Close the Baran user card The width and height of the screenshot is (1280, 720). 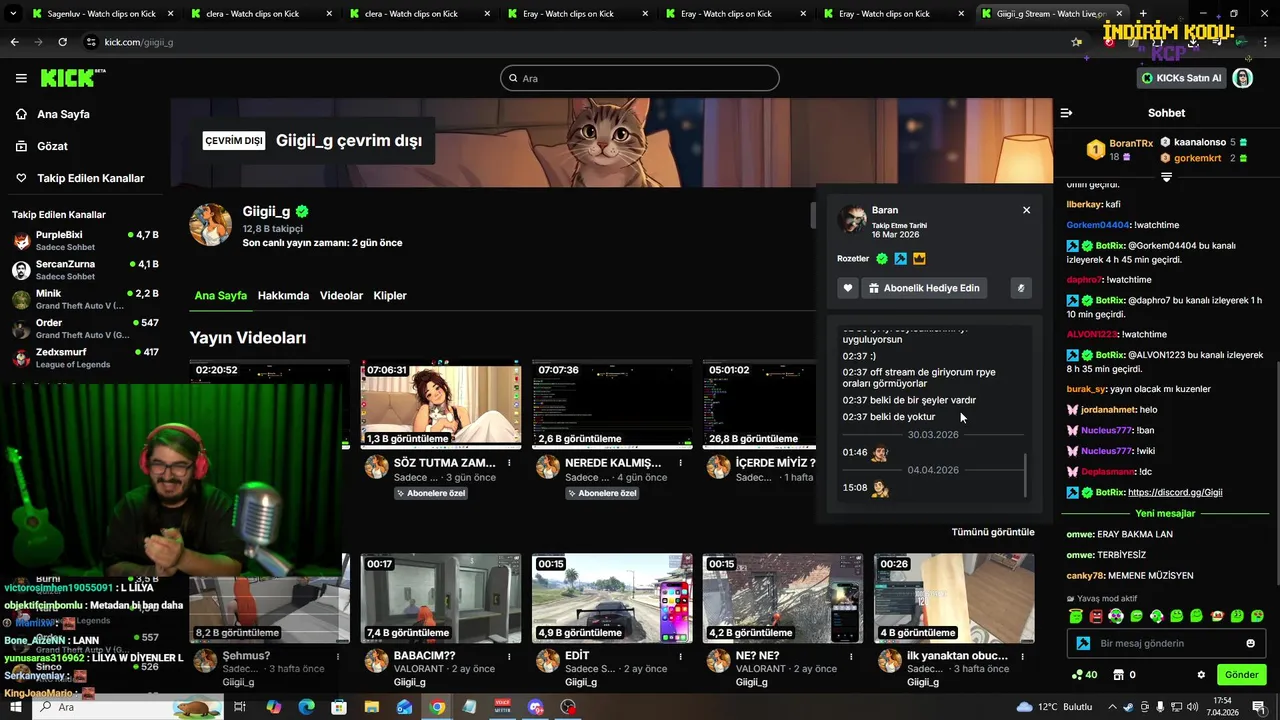(x=1026, y=210)
